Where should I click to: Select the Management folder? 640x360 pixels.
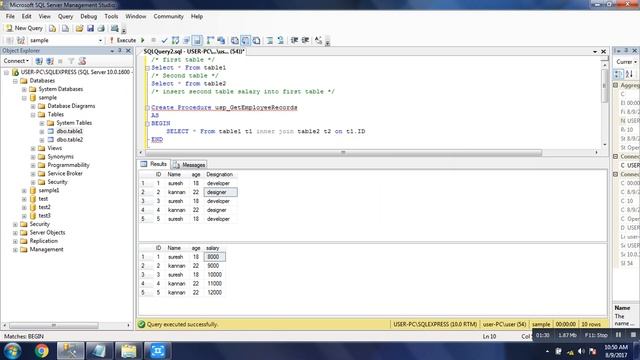click(46, 249)
